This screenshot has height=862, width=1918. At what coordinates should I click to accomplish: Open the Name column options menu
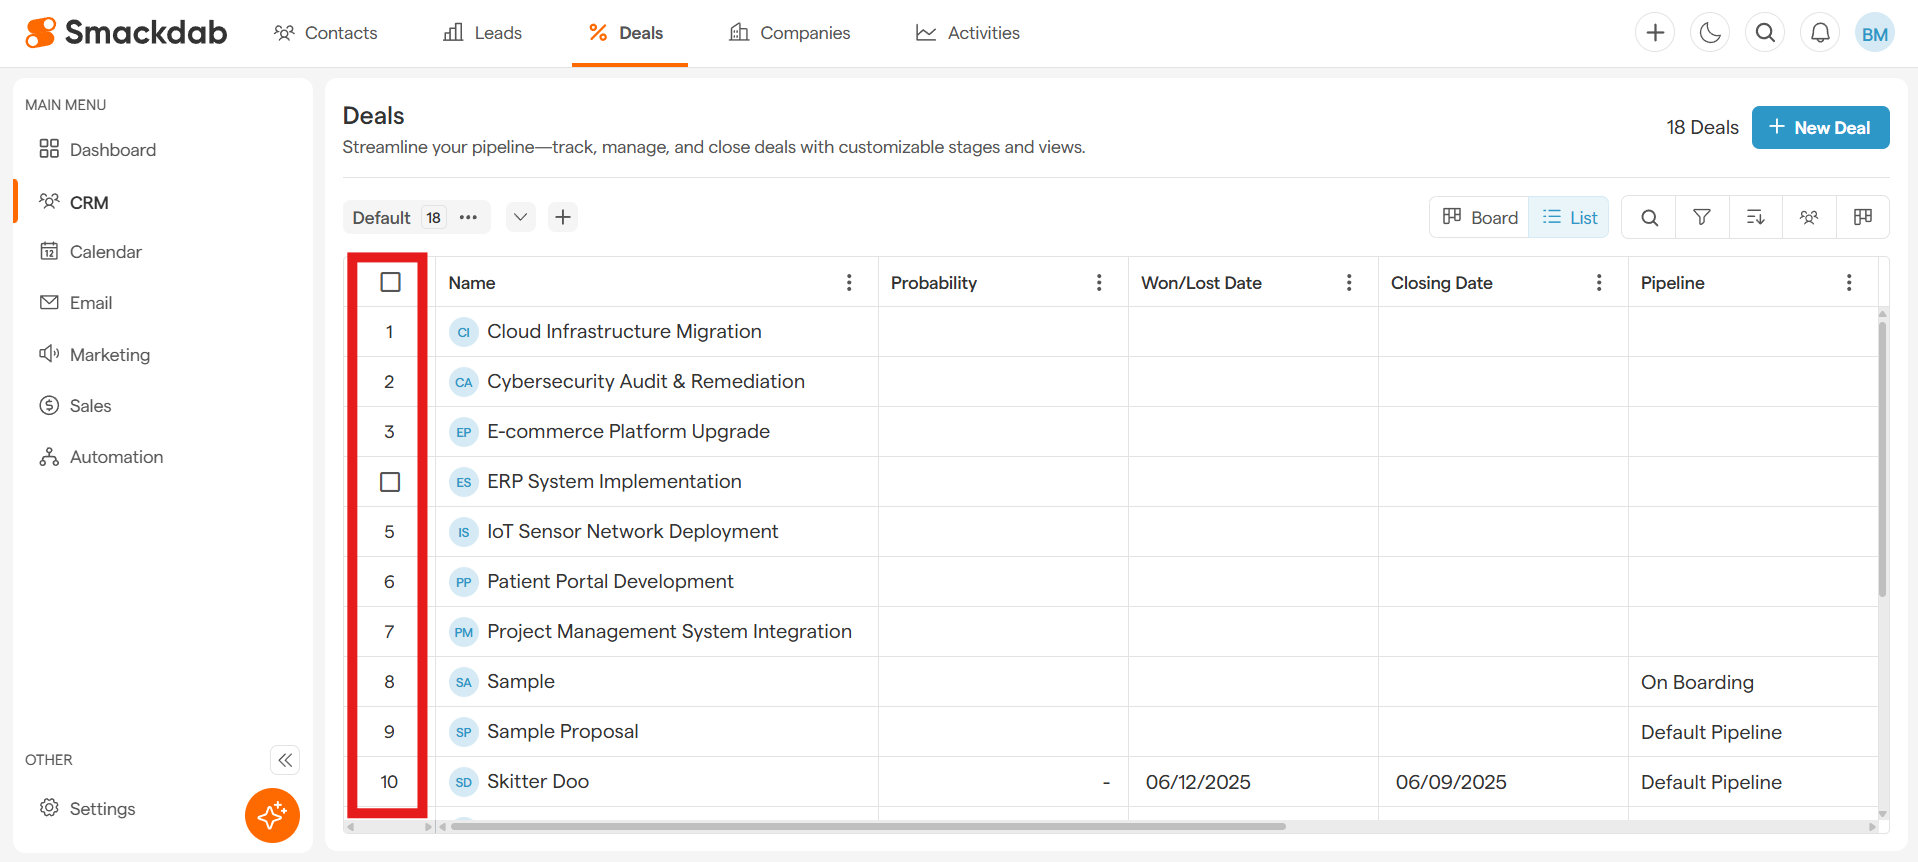[849, 283]
